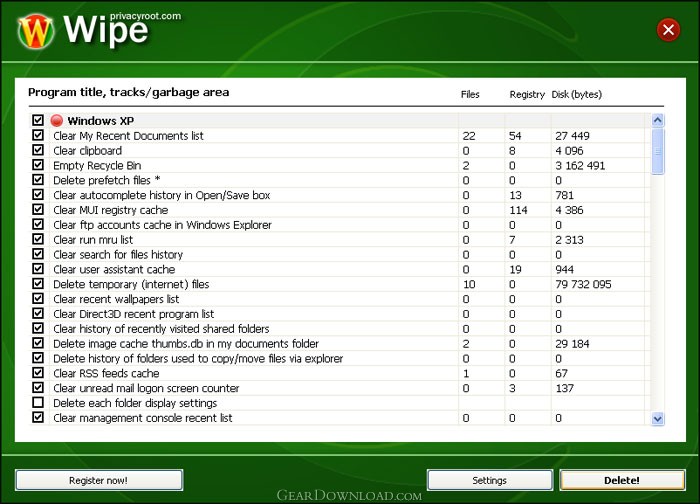
Task: Click 'Program title, tracks/garbage area' header
Action: (x=129, y=92)
